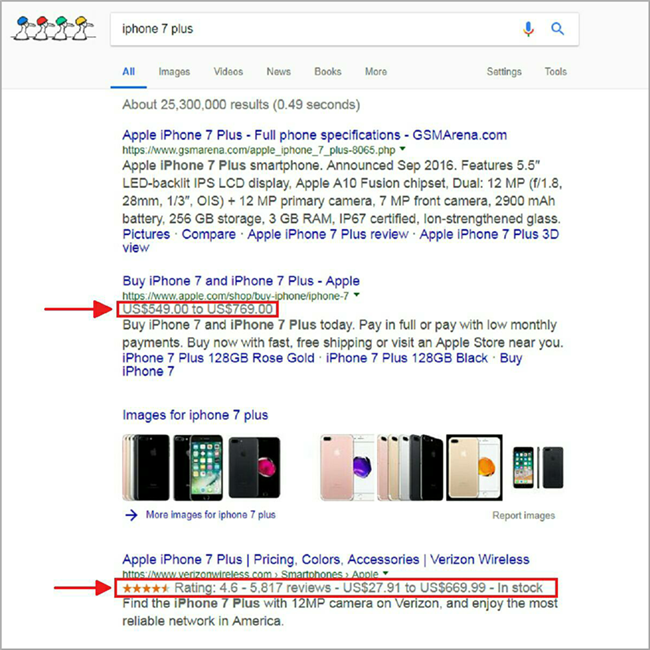Click the logo in the top-left corner
Screen dimensions: 650x650
coord(53,30)
